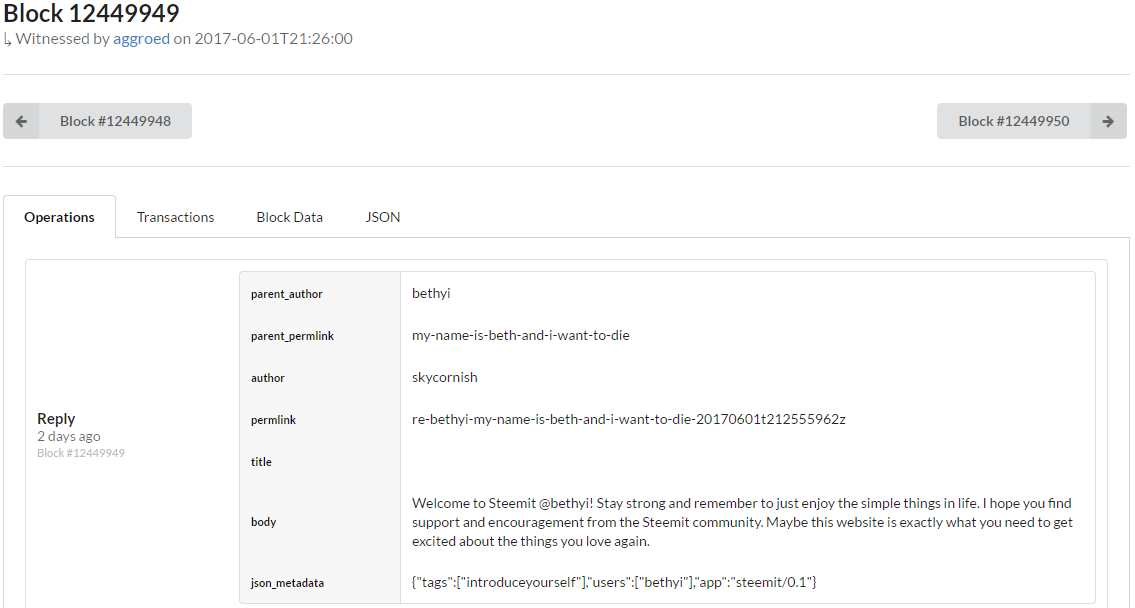Click the 'Reply' operation heading
Viewport: 1135px width, 608px height.
56,419
